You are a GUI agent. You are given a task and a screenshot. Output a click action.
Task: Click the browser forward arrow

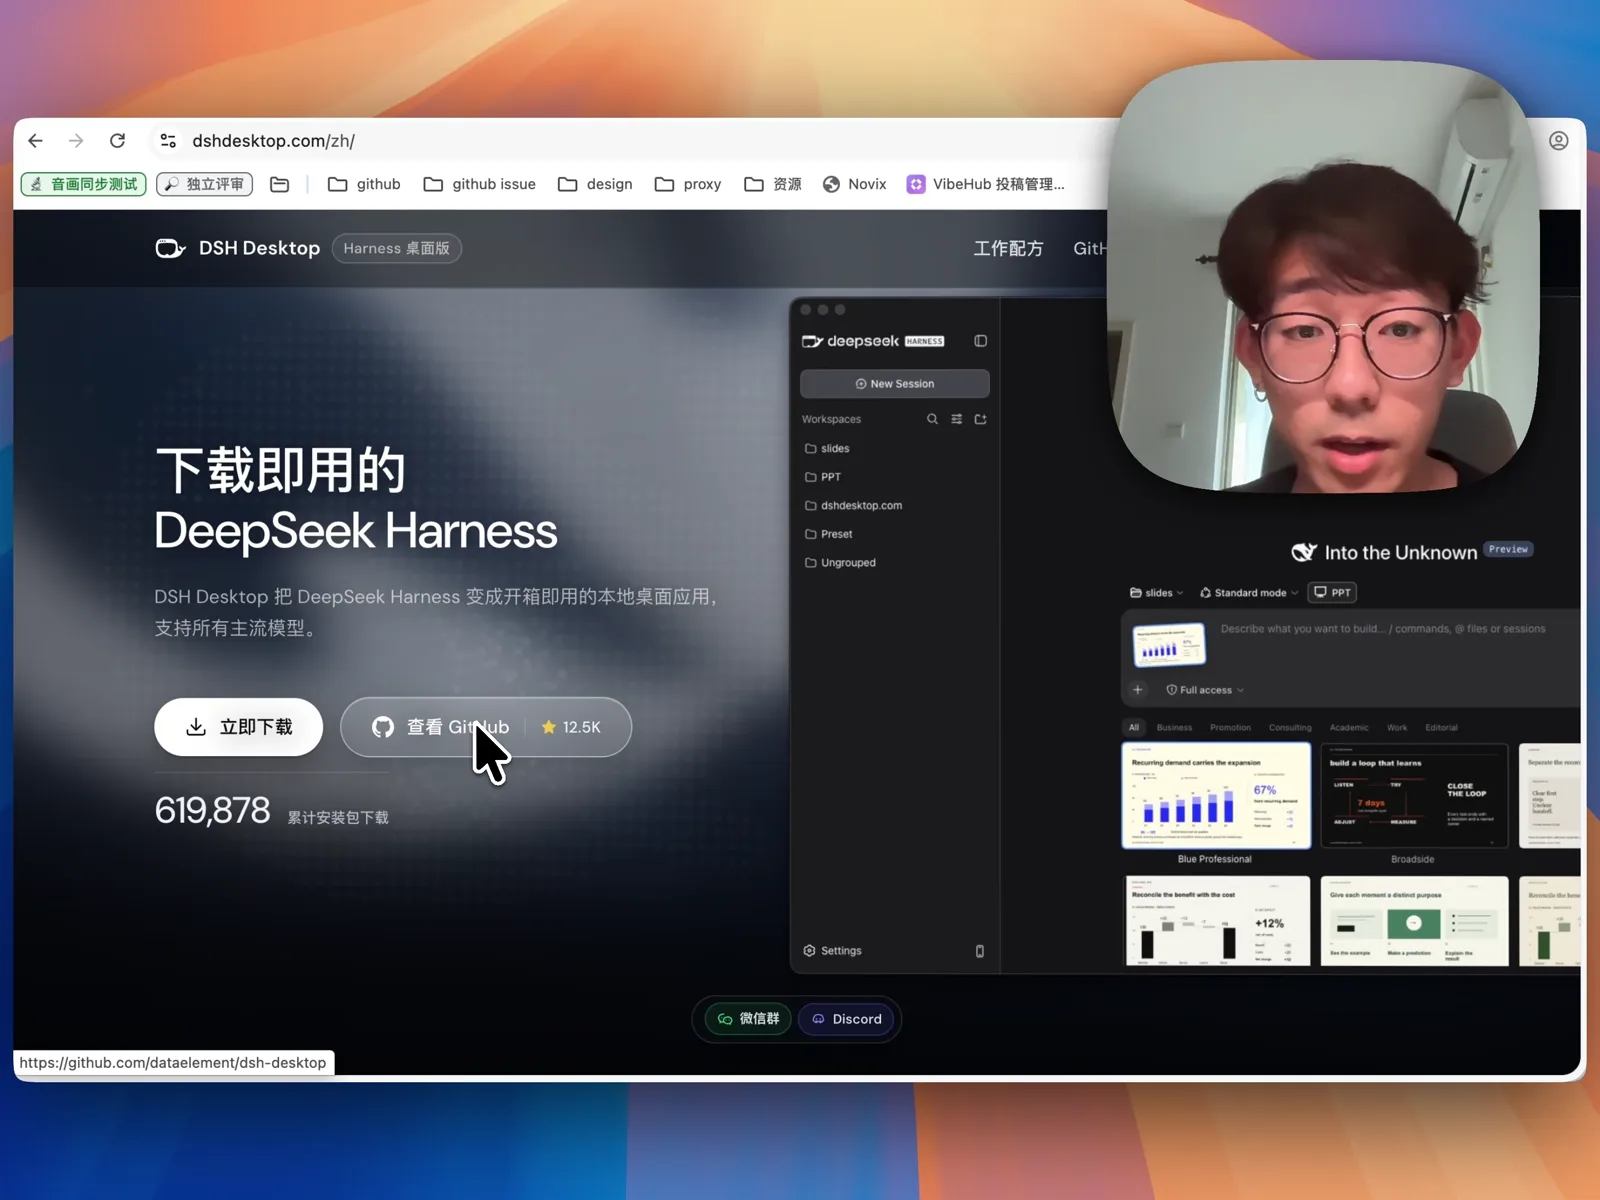click(76, 141)
